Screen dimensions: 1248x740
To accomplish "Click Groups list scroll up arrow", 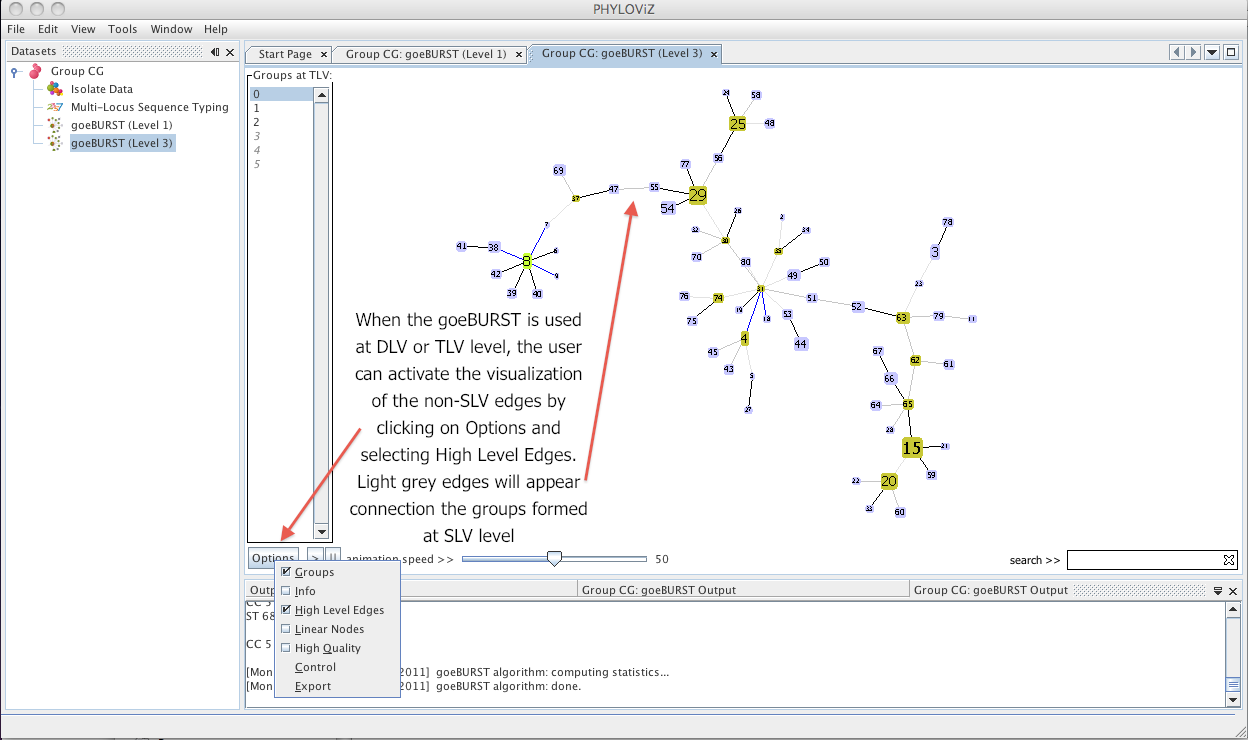I will (x=321, y=95).
